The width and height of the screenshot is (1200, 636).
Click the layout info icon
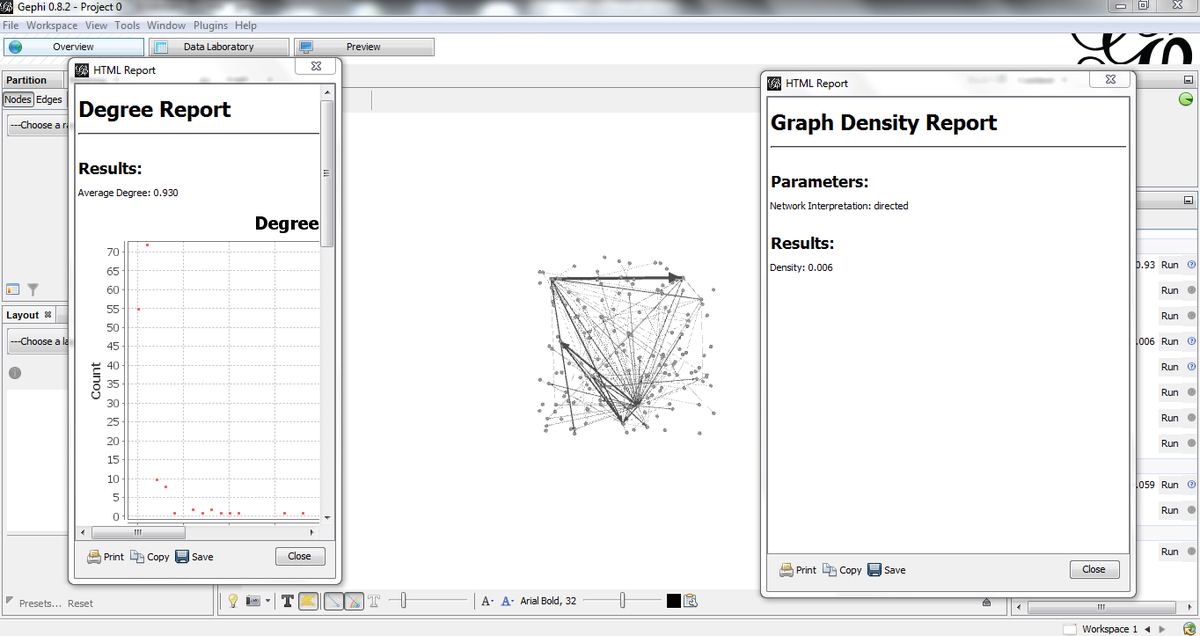pyautogui.click(x=15, y=374)
